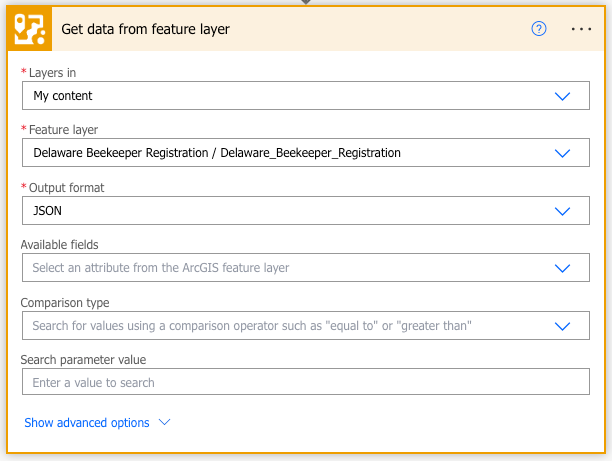Expand the advanced options chevron
This screenshot has width=612, height=461.
165,423
